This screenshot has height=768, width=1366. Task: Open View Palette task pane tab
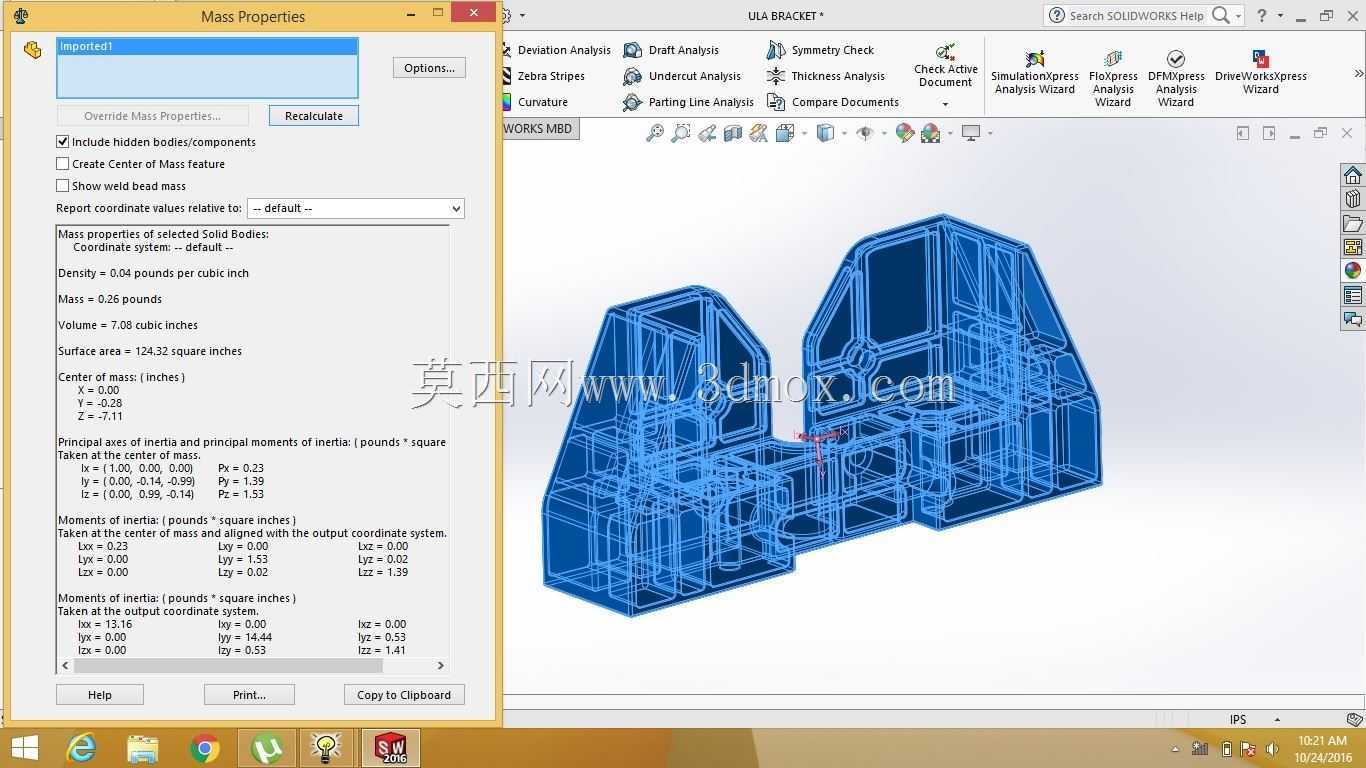pyautogui.click(x=1353, y=247)
